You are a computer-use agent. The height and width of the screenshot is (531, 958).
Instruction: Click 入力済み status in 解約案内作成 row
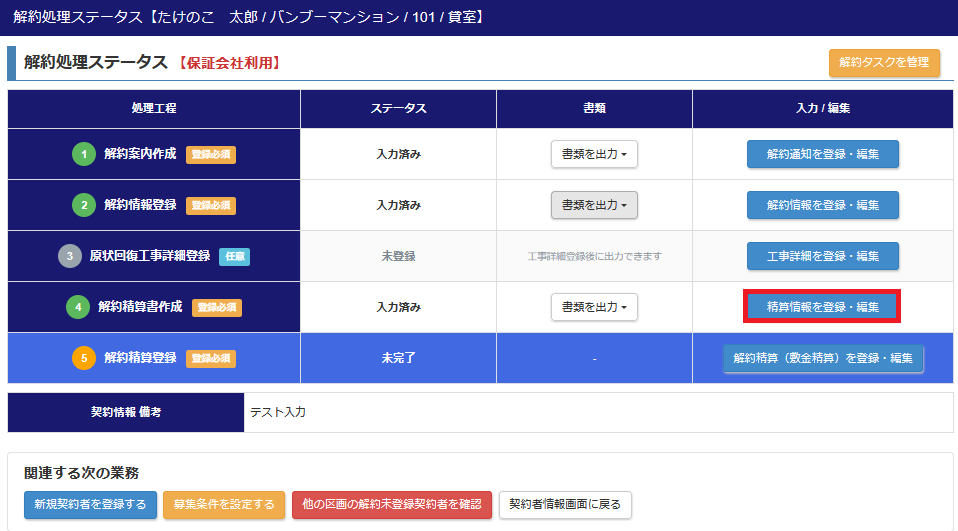398,154
